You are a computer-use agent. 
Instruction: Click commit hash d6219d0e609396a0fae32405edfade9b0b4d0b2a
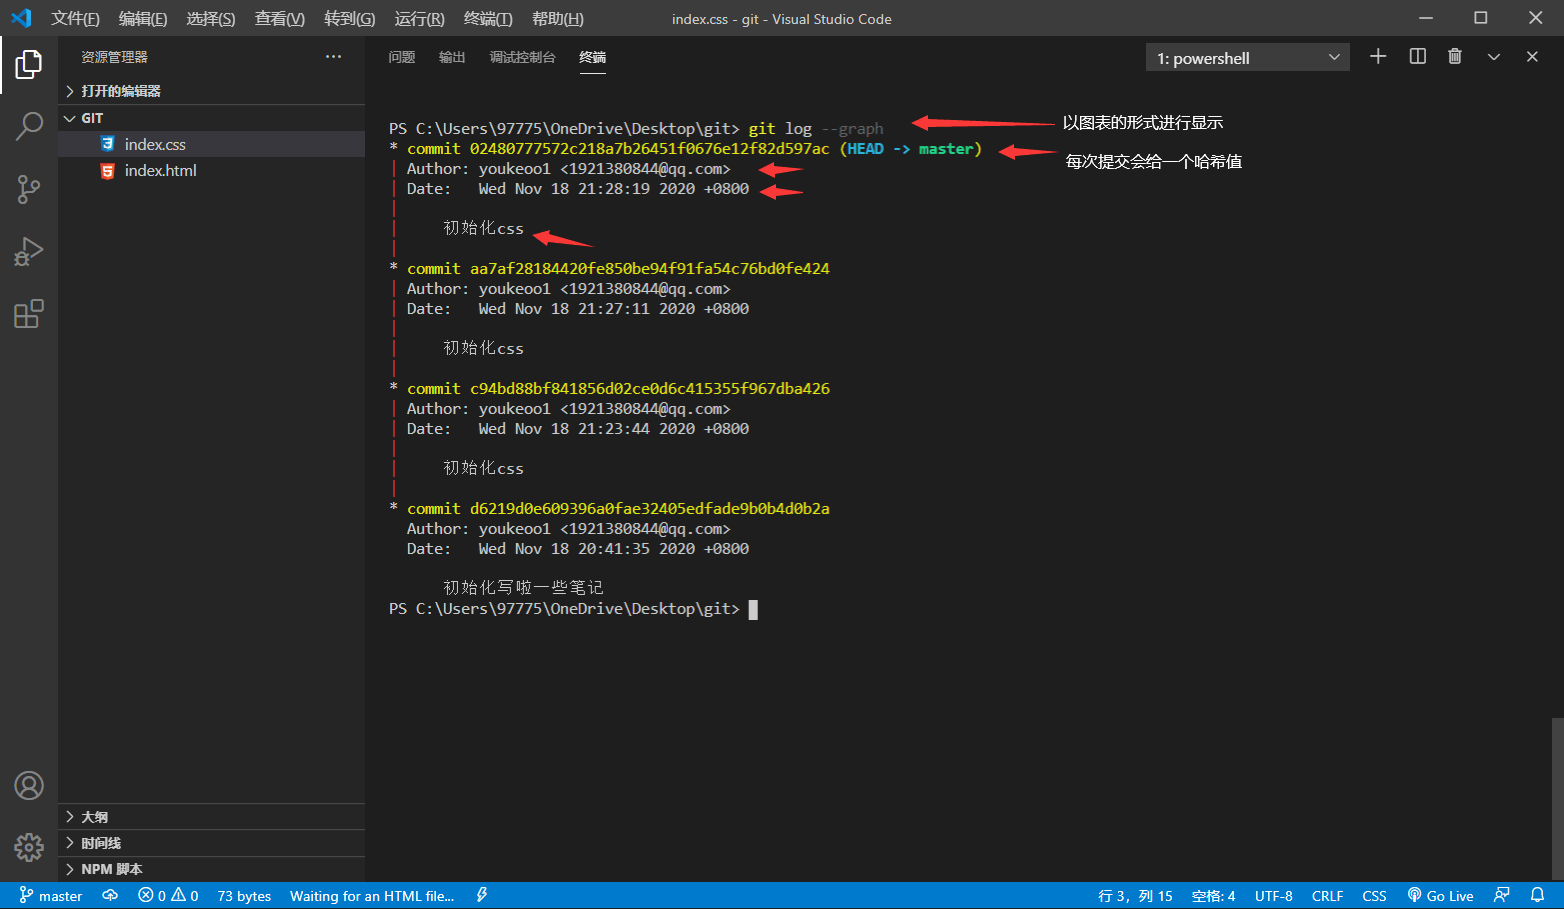tap(650, 509)
